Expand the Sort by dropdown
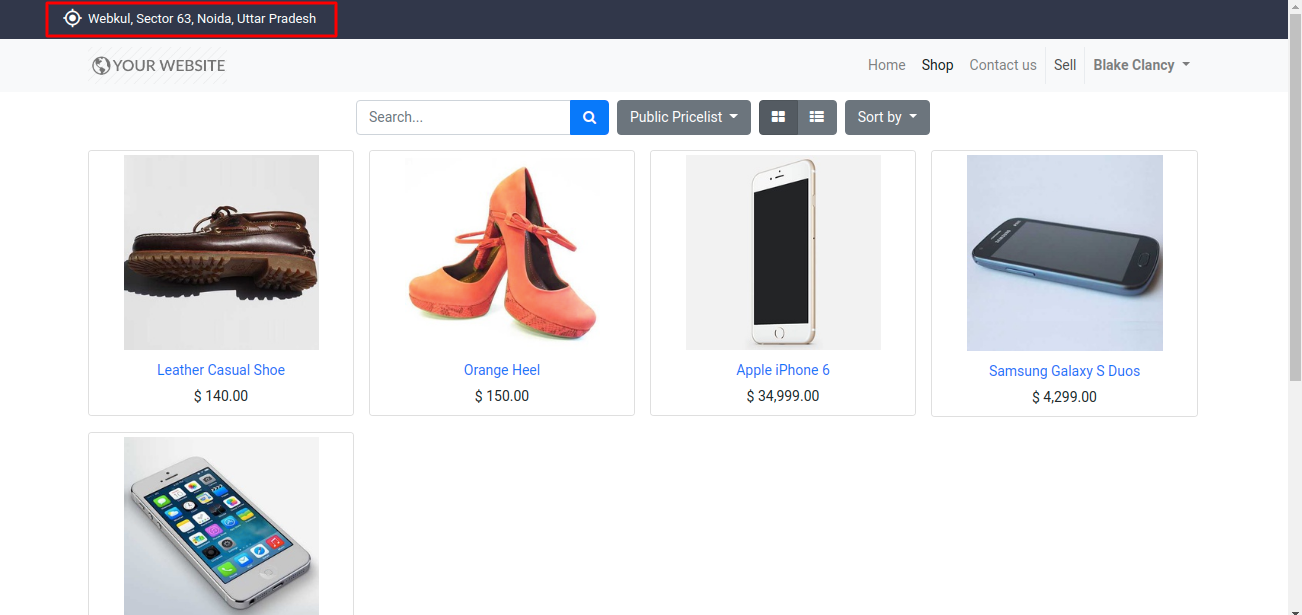 (887, 117)
